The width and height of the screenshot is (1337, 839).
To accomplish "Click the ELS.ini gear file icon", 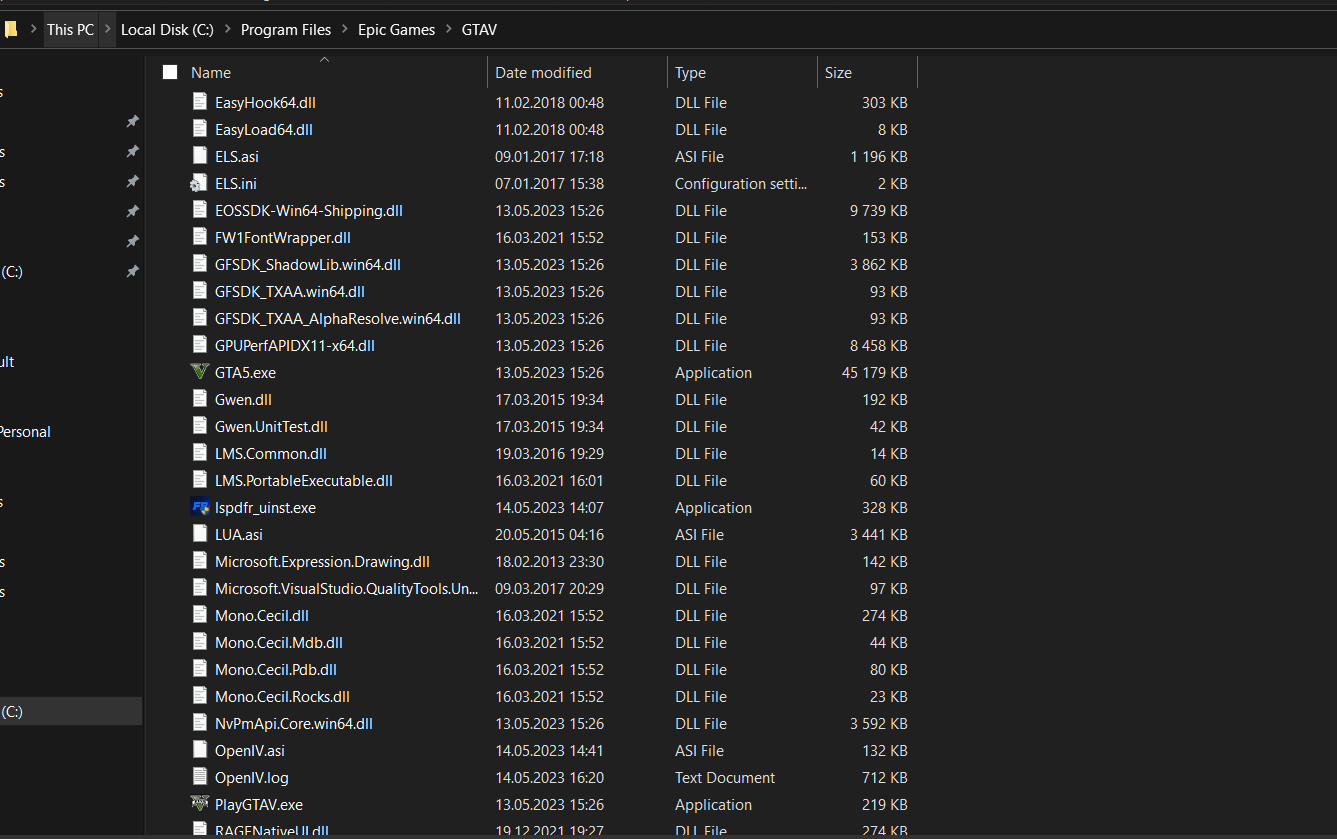I will pos(199,183).
